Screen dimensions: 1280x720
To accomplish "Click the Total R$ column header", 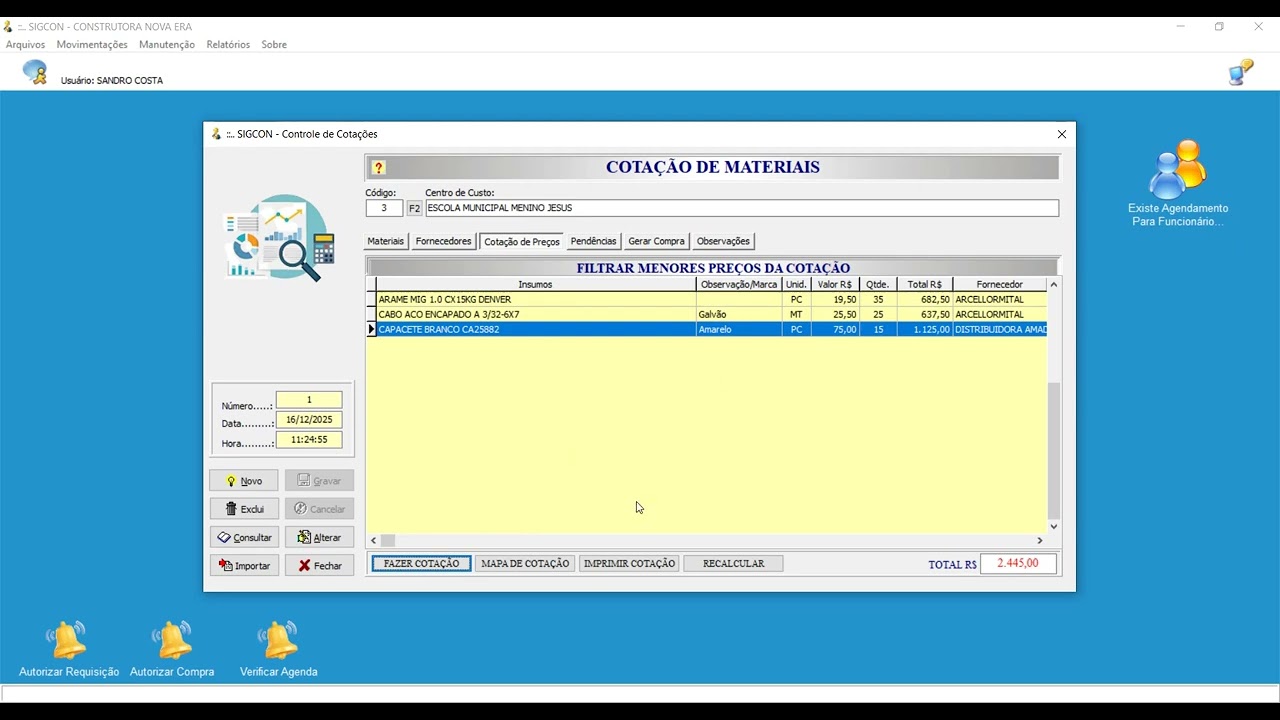I will point(925,285).
